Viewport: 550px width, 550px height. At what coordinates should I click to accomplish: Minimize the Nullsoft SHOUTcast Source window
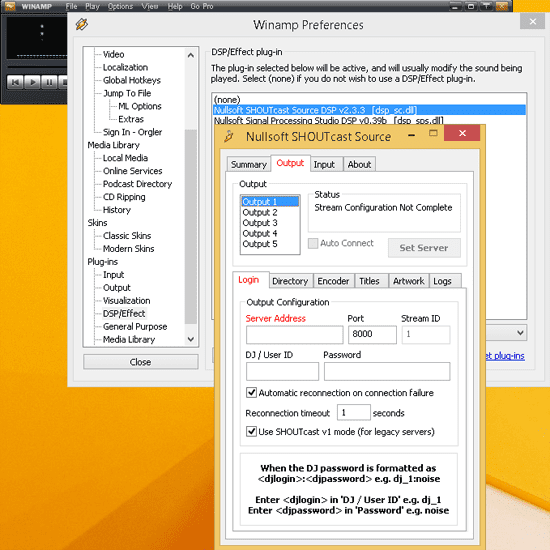tap(412, 134)
